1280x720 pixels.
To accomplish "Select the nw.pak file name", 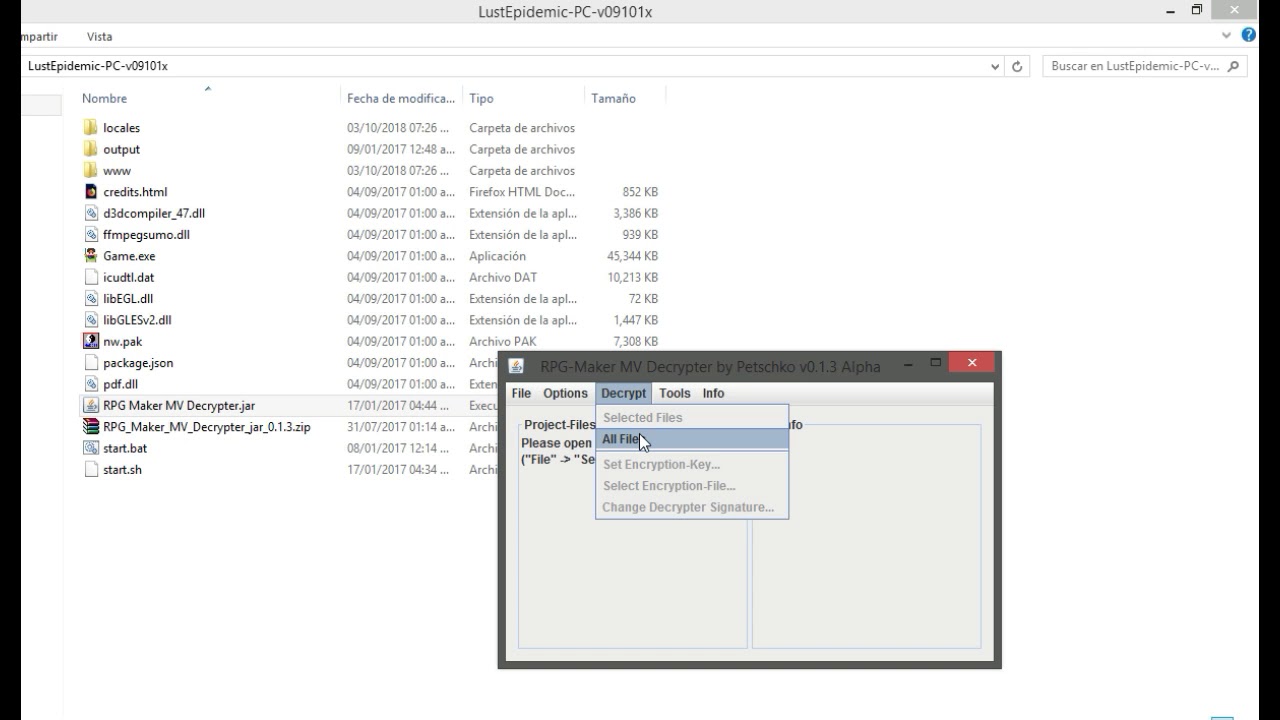I will pos(122,341).
